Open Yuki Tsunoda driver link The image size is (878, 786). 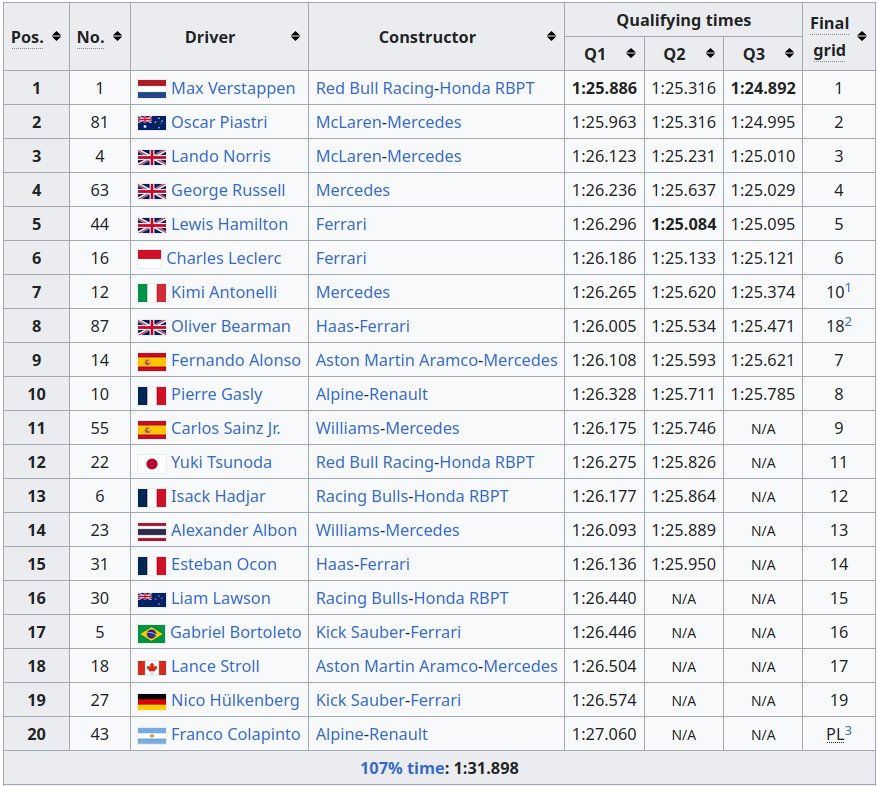pos(221,462)
